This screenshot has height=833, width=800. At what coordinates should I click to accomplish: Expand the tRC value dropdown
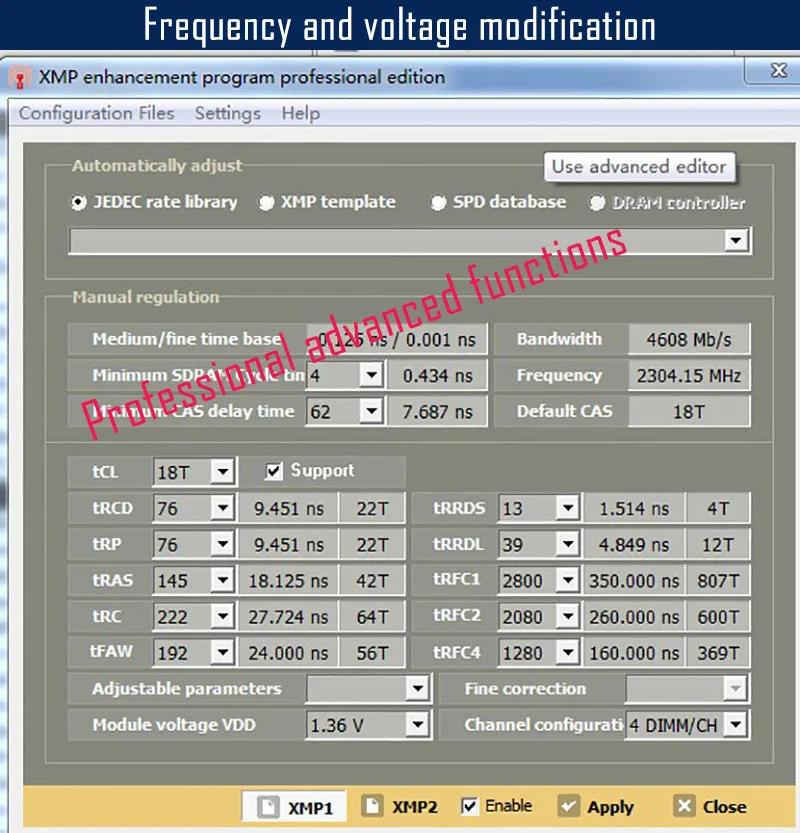(223, 616)
